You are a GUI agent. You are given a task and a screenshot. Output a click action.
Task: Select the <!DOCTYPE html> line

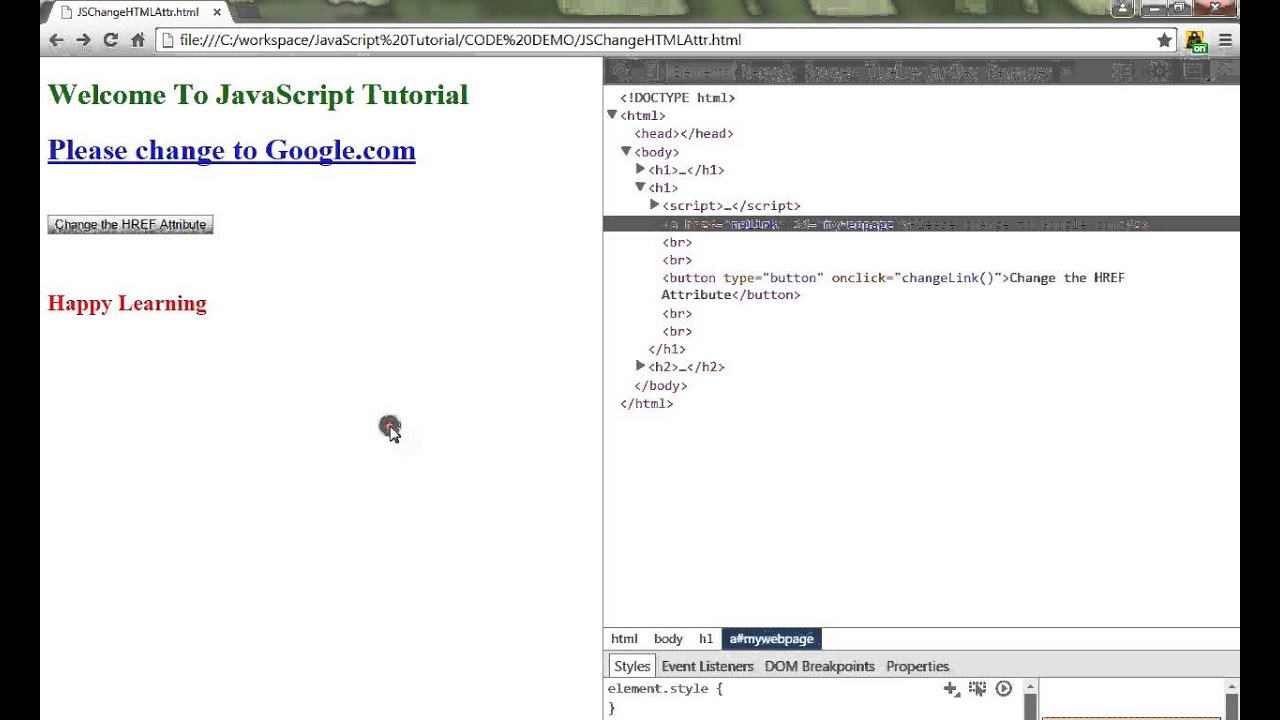point(677,98)
